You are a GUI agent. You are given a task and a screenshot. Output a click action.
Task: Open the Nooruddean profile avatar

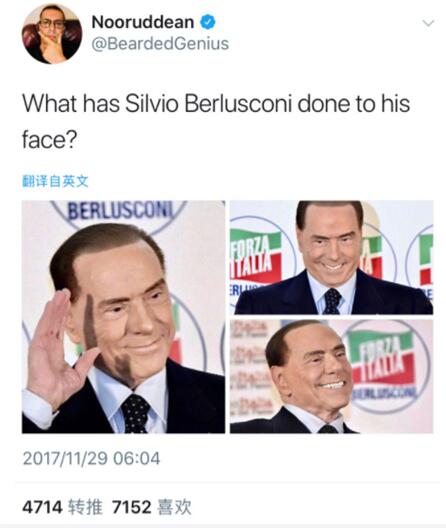pos(52,34)
